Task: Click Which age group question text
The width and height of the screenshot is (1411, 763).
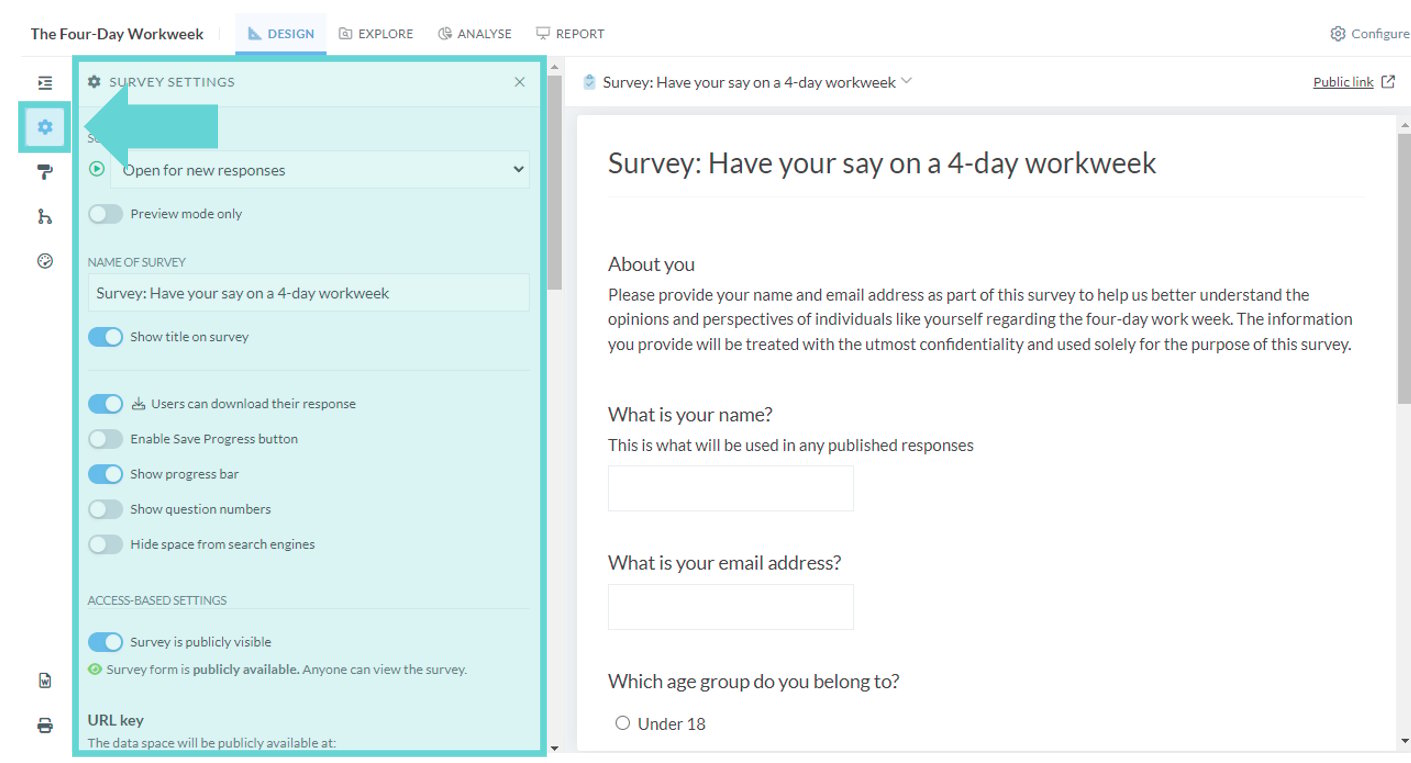Action: click(754, 681)
